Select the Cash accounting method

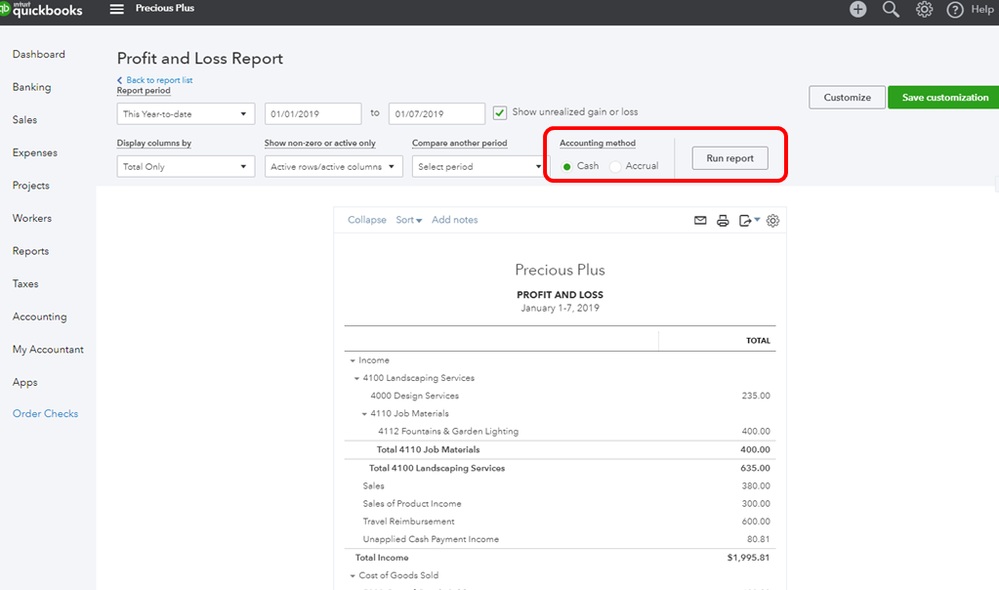click(x=566, y=166)
